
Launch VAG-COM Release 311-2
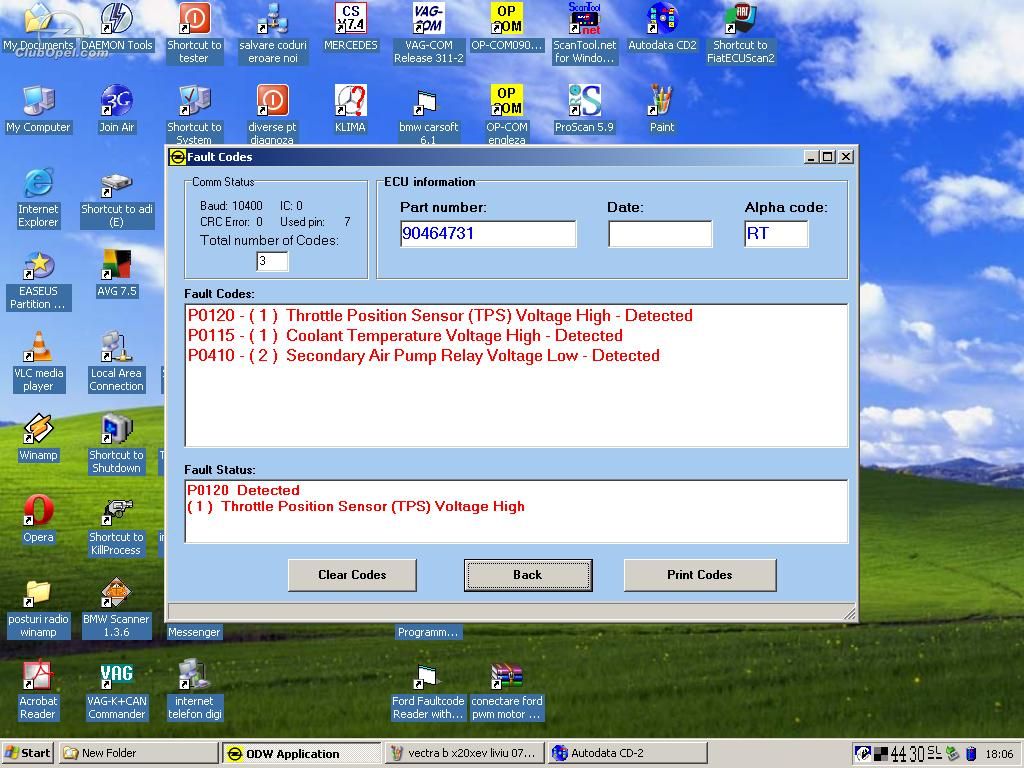click(428, 34)
